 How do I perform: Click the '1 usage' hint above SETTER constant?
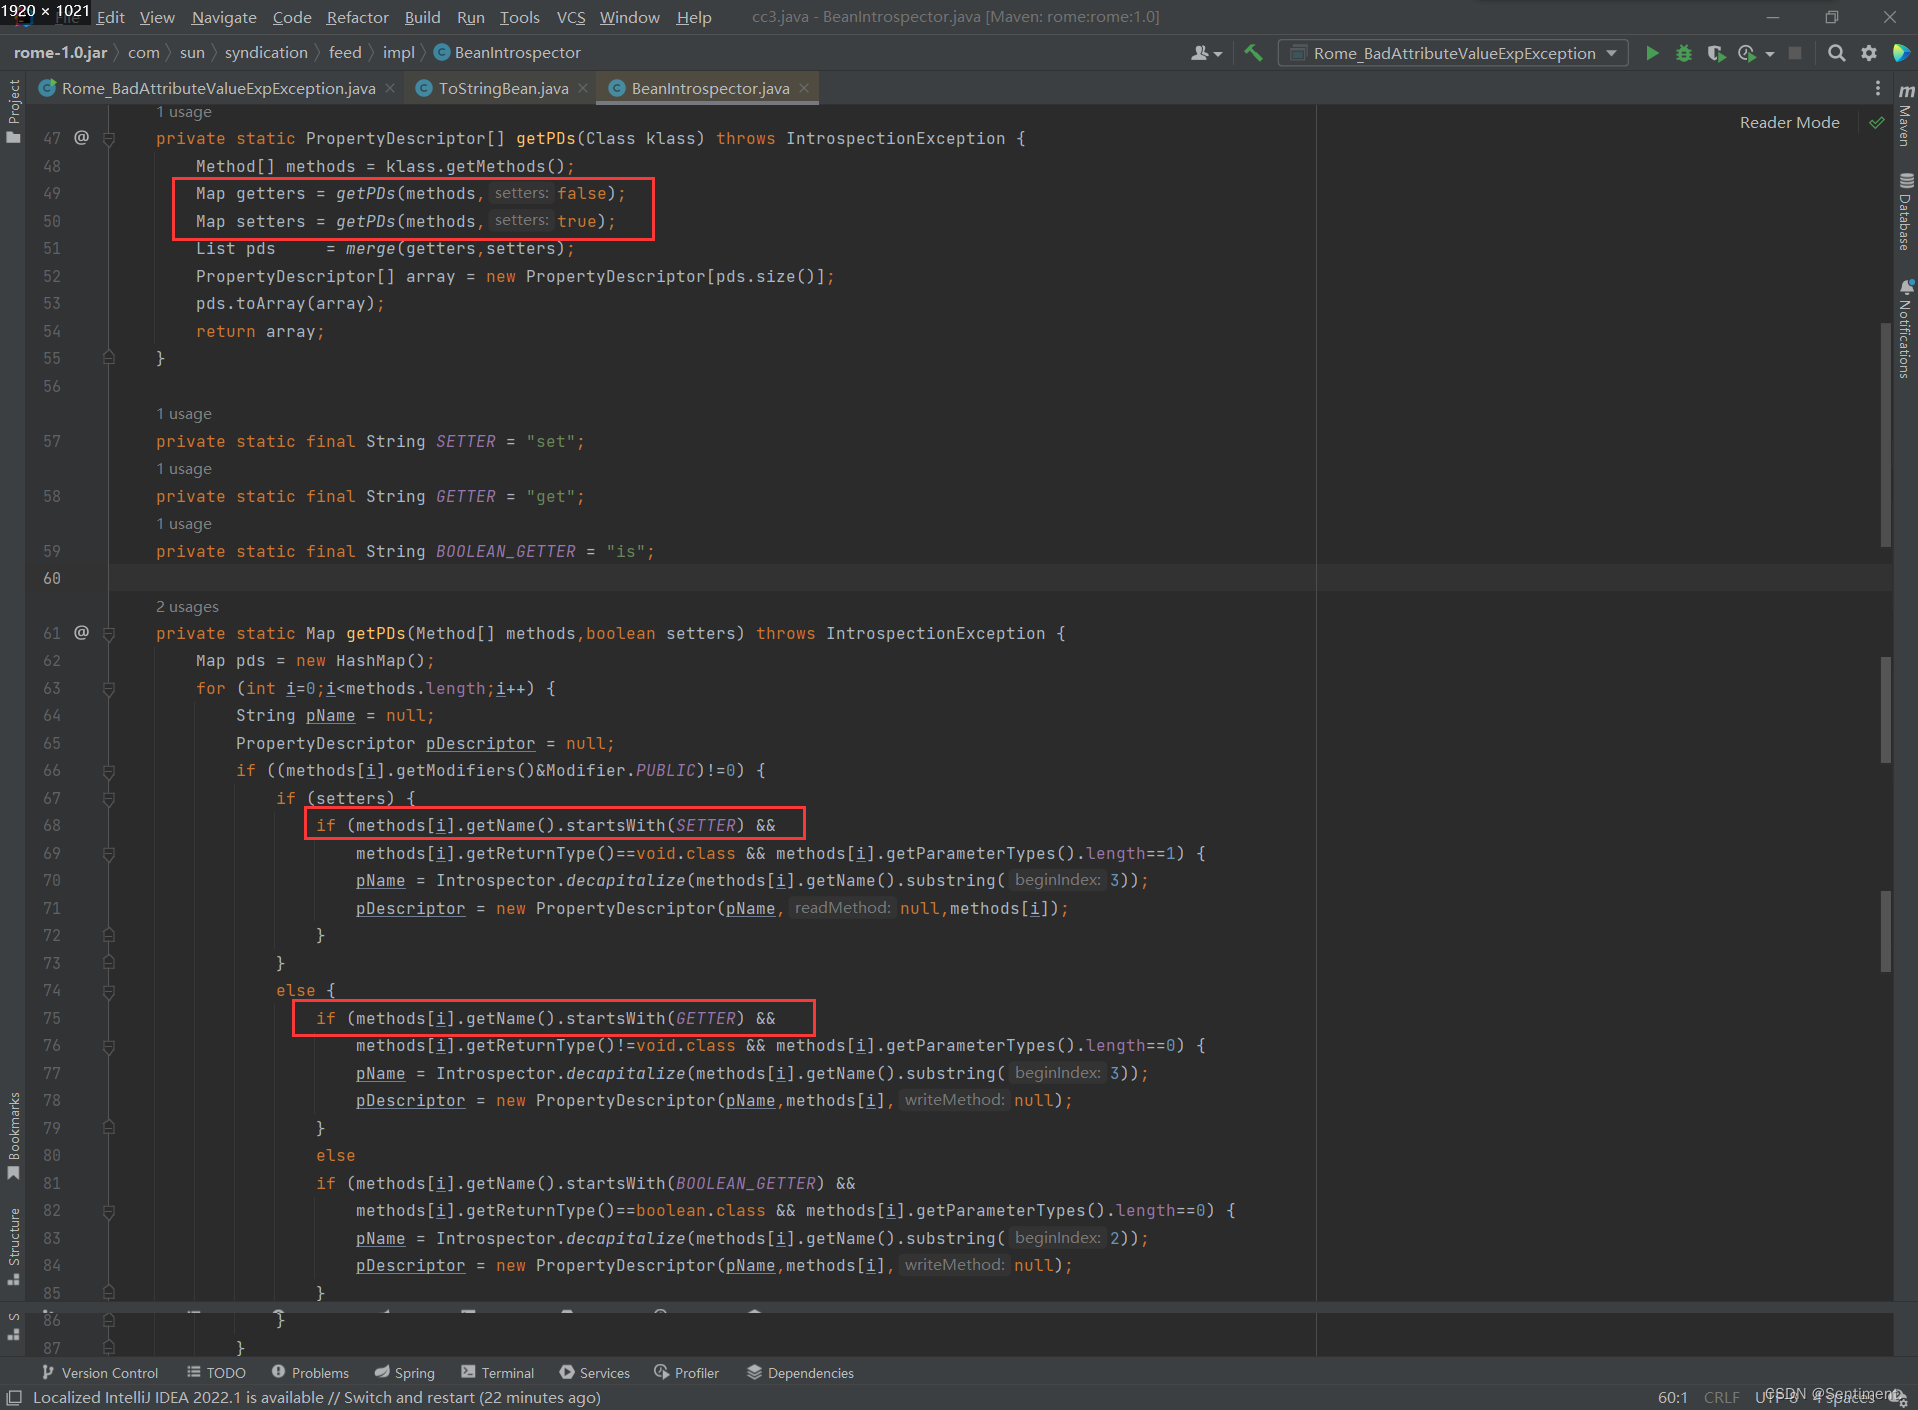tap(184, 414)
